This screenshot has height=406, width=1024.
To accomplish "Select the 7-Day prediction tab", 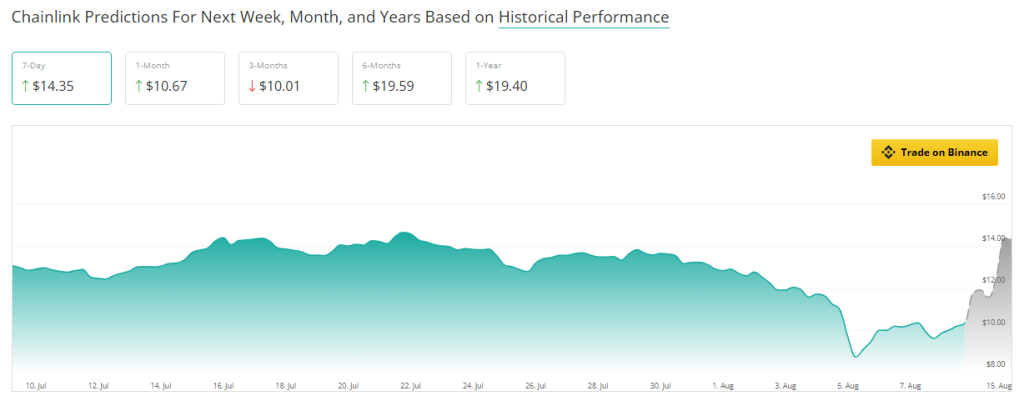I will [x=62, y=78].
